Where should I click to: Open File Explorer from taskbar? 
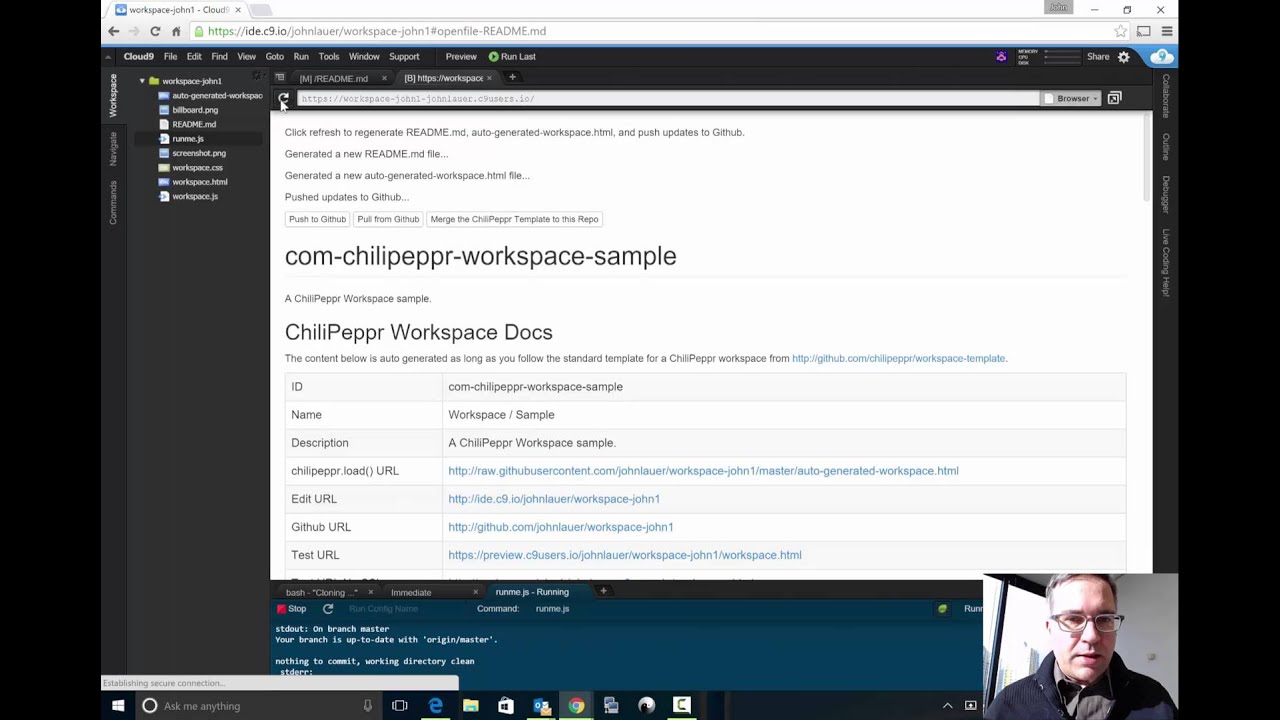(471, 706)
